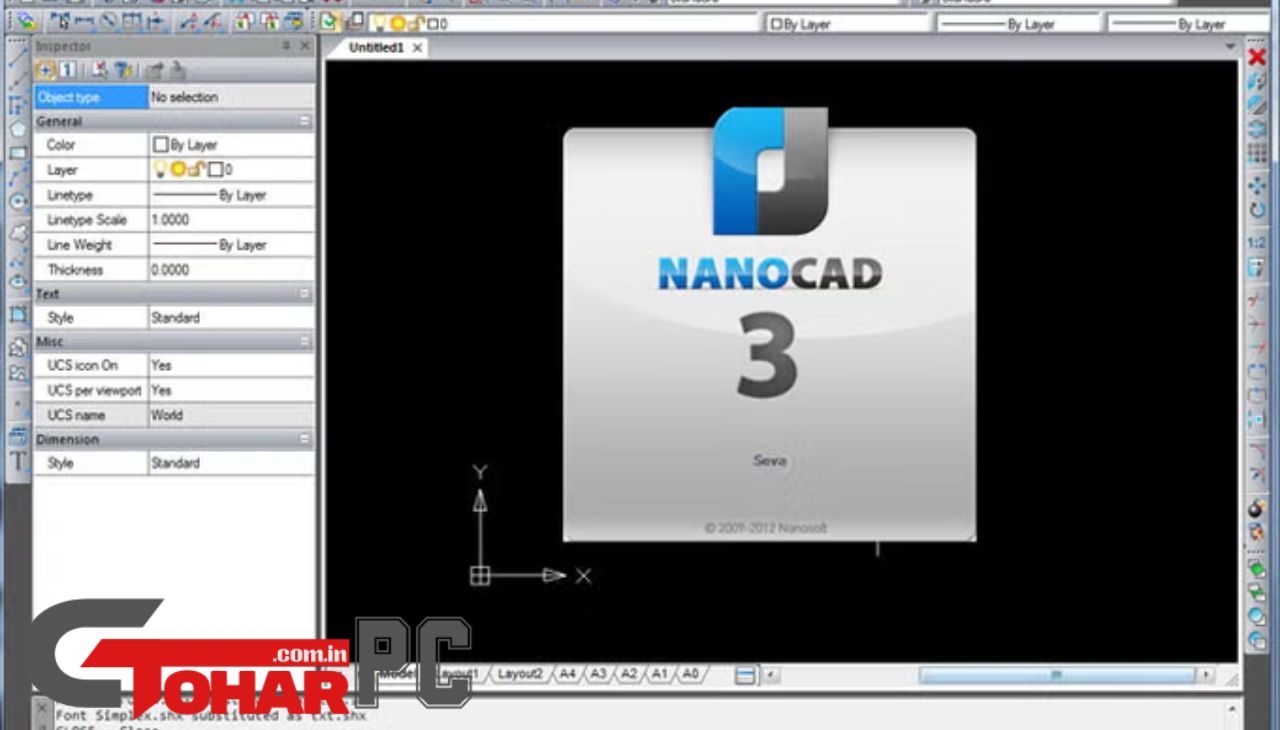Select the Circle draw tool
Screen dimensions: 1280x730
[x=17, y=201]
